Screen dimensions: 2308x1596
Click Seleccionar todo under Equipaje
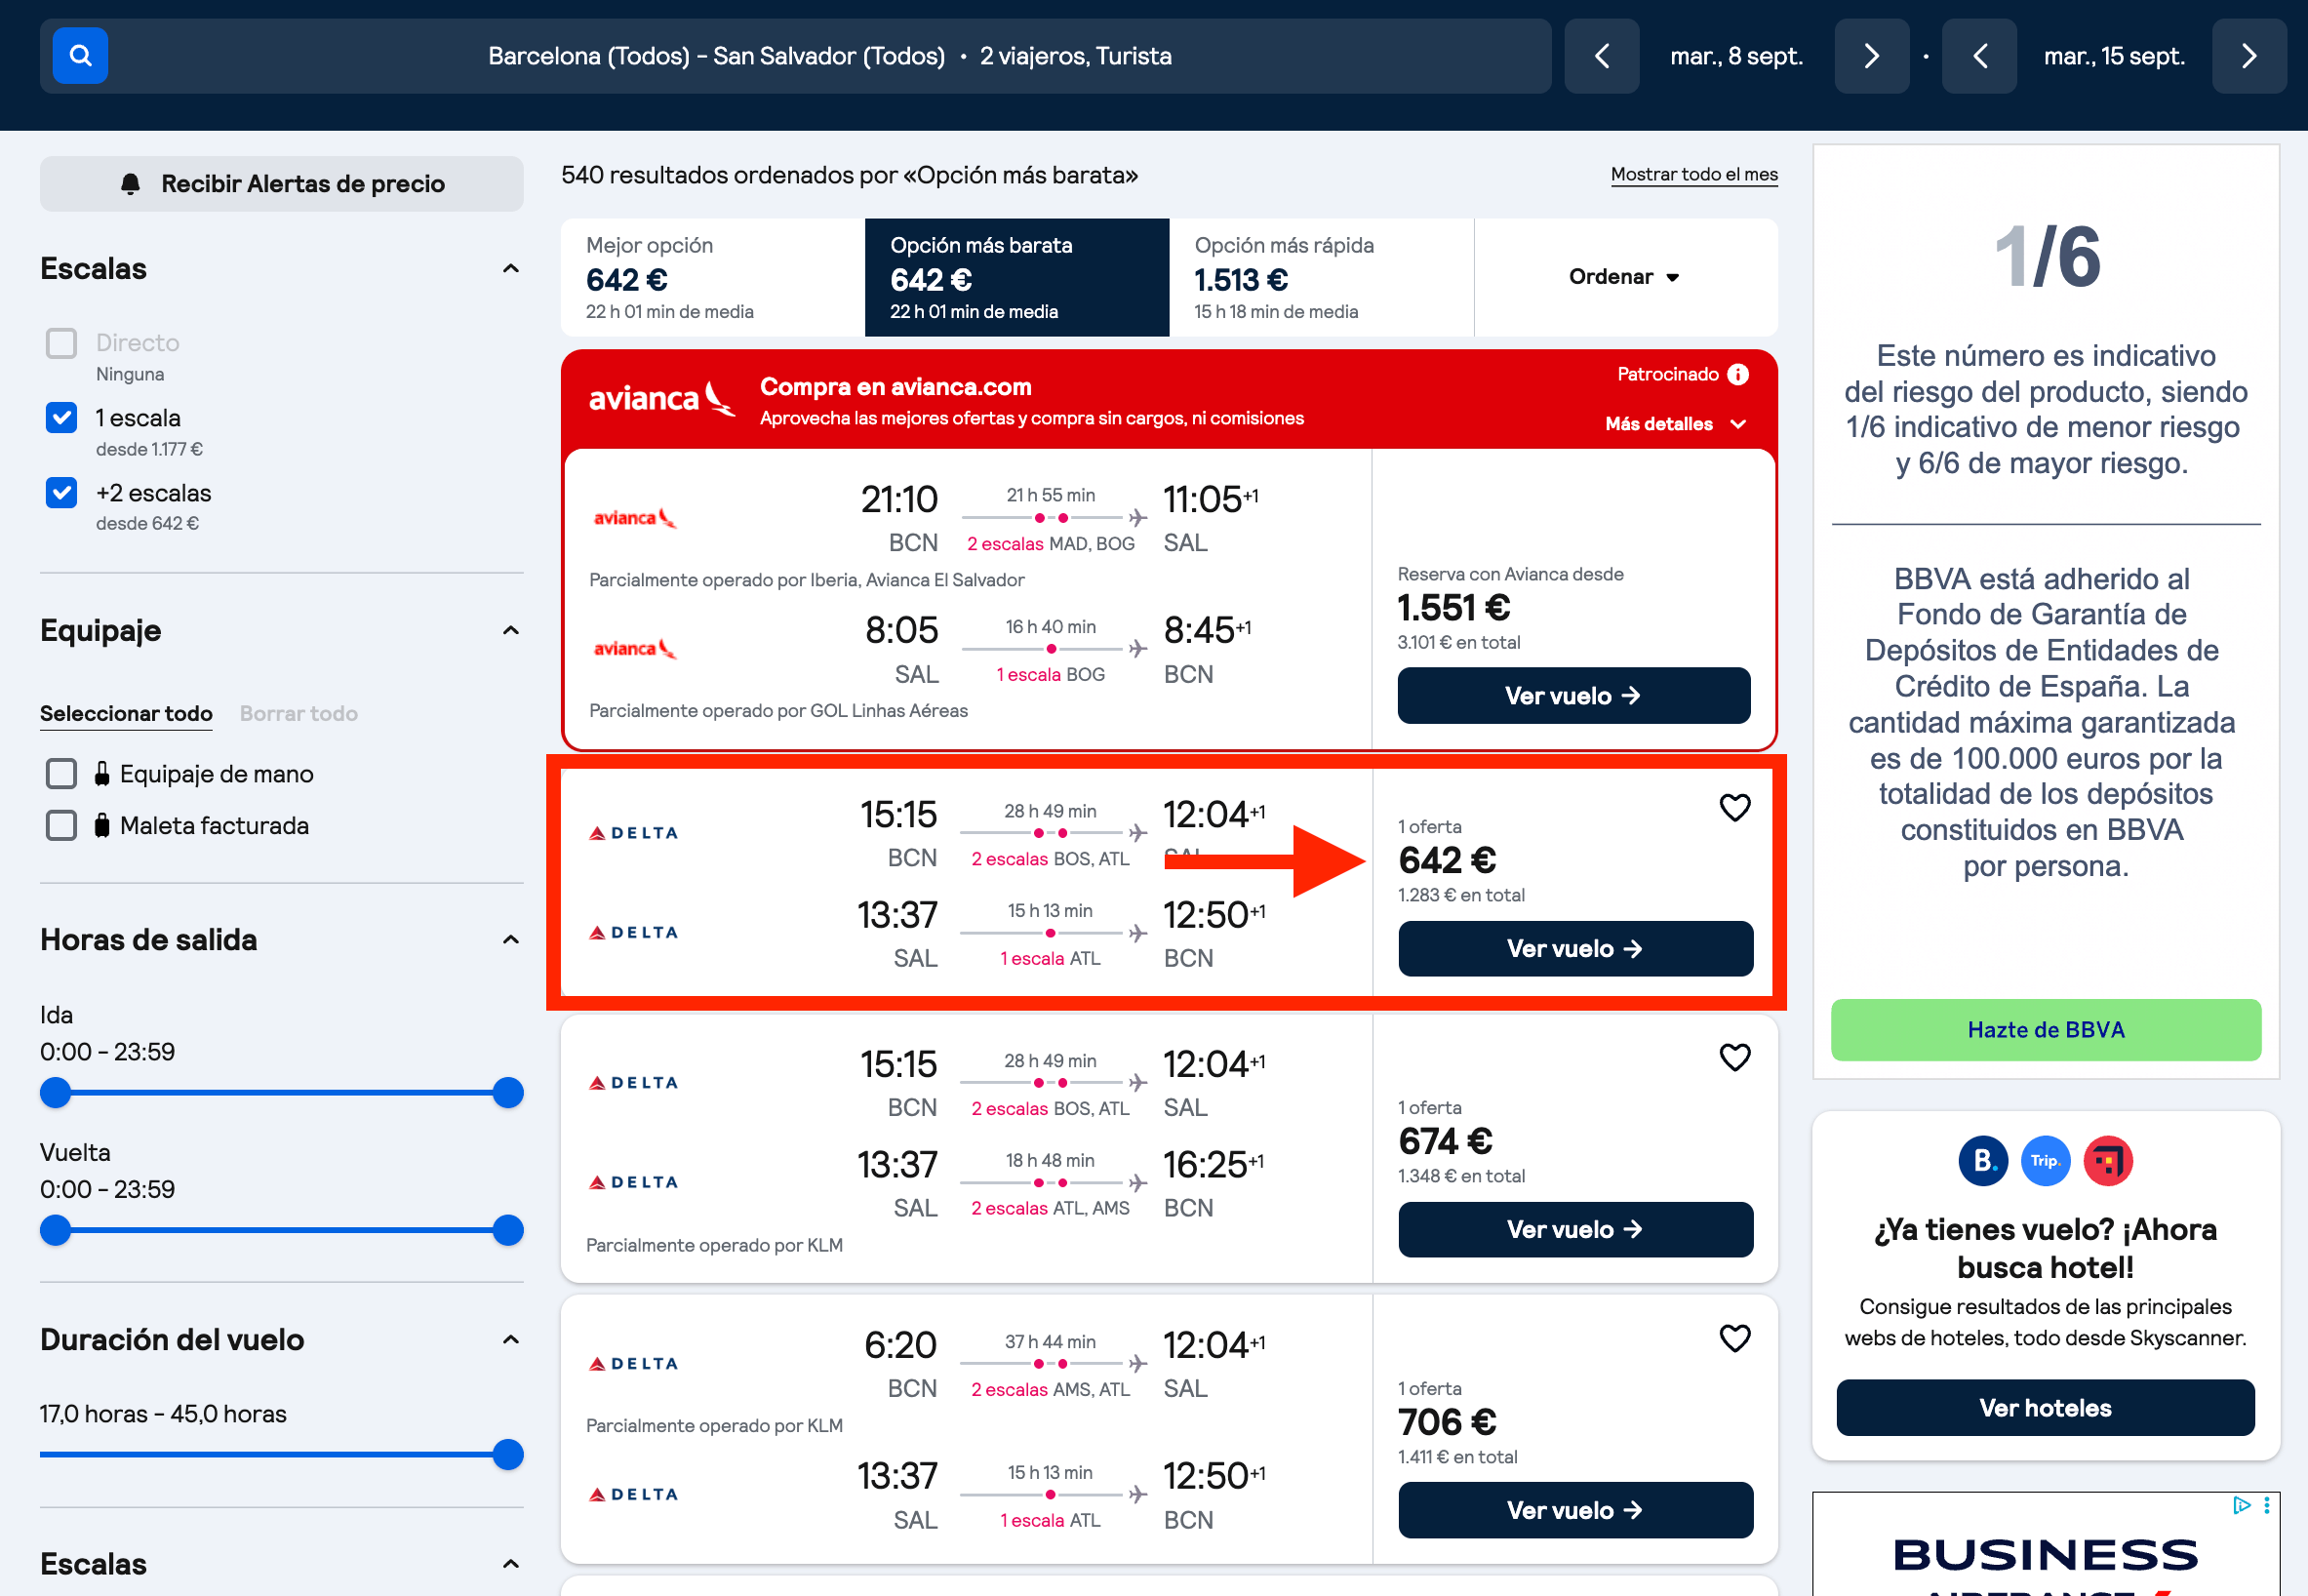[126, 714]
